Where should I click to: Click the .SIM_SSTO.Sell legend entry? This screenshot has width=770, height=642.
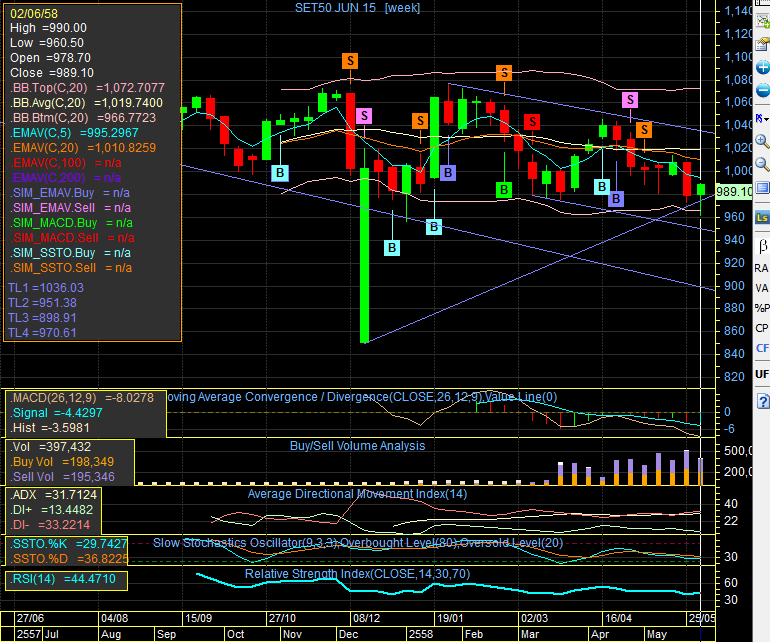click(71, 268)
